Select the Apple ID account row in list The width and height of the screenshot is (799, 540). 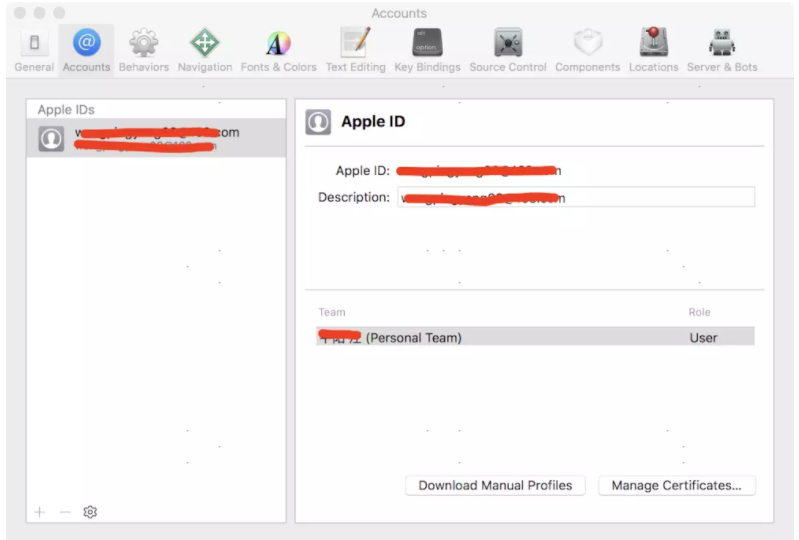click(x=156, y=138)
